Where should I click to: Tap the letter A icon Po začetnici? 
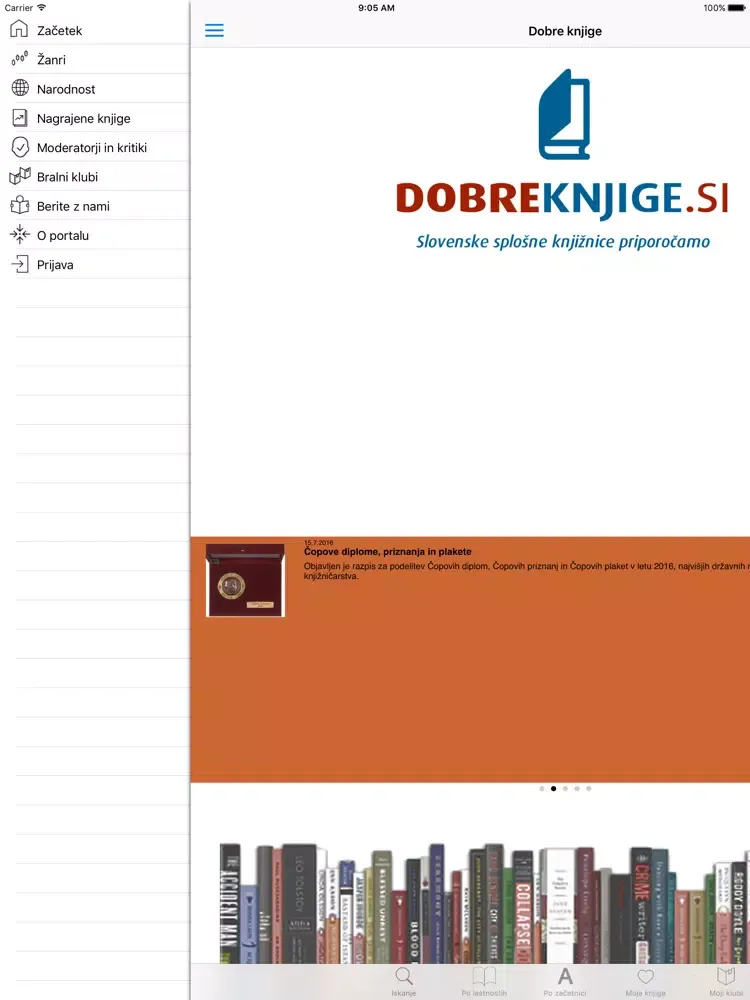(x=565, y=976)
